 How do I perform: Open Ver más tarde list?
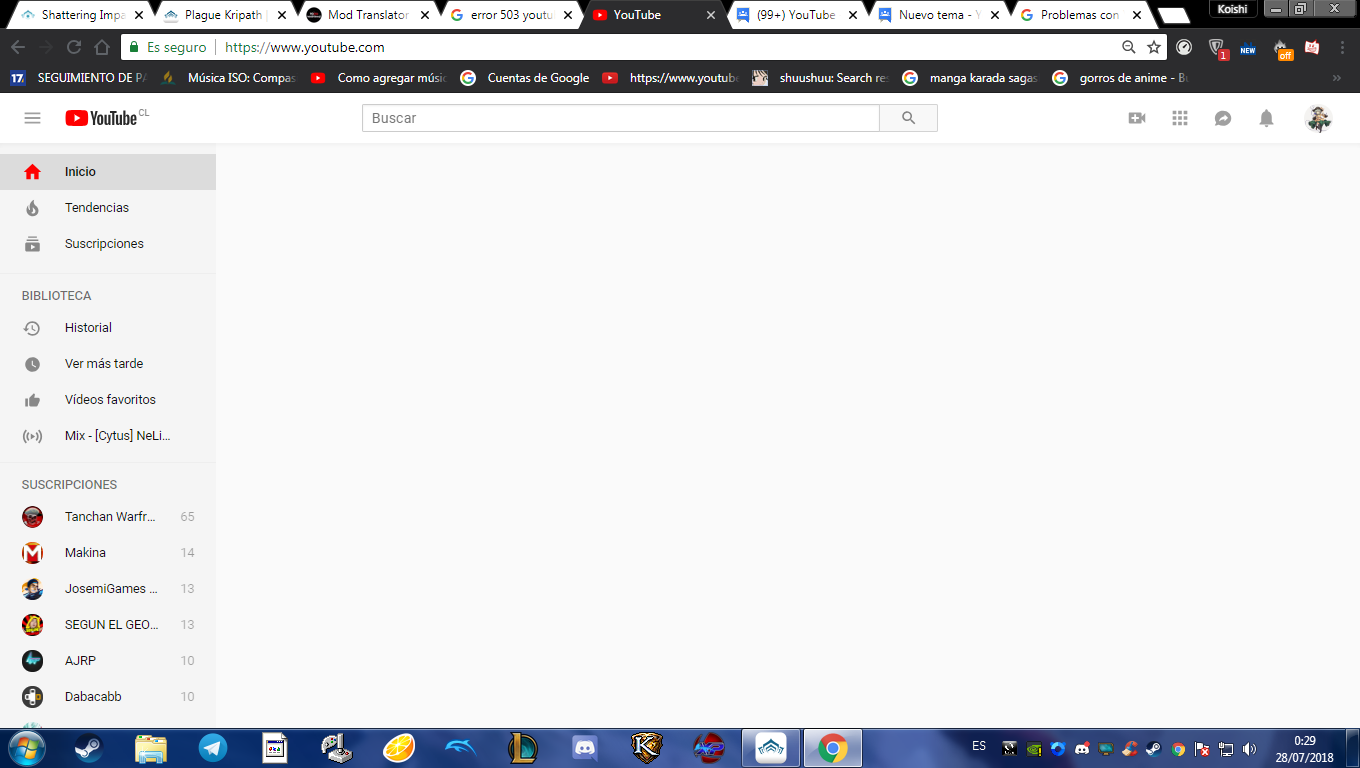(108, 364)
